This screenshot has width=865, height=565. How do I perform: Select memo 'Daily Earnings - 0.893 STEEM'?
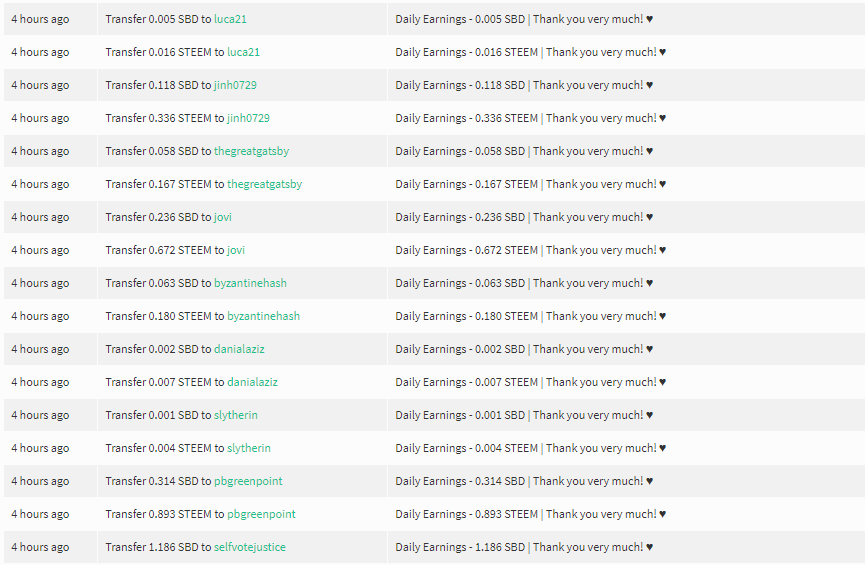(467, 515)
